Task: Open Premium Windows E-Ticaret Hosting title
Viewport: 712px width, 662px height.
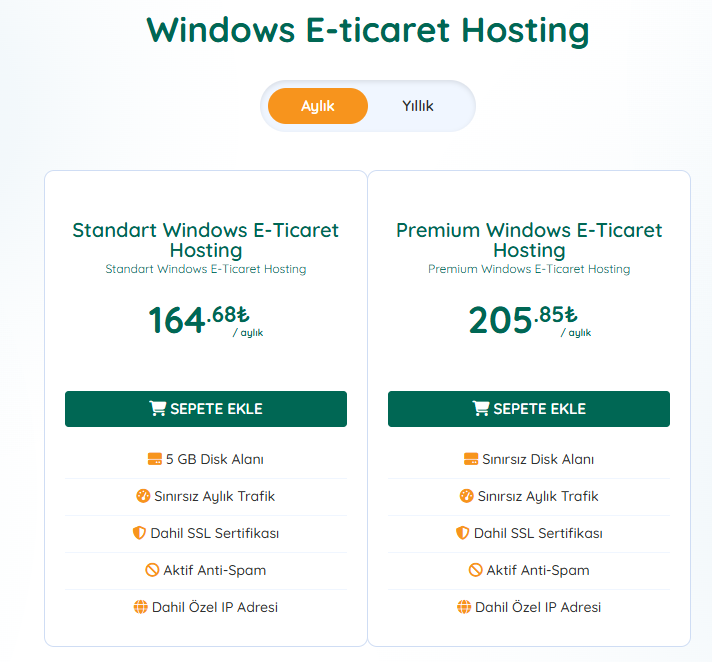Action: pyautogui.click(x=529, y=240)
